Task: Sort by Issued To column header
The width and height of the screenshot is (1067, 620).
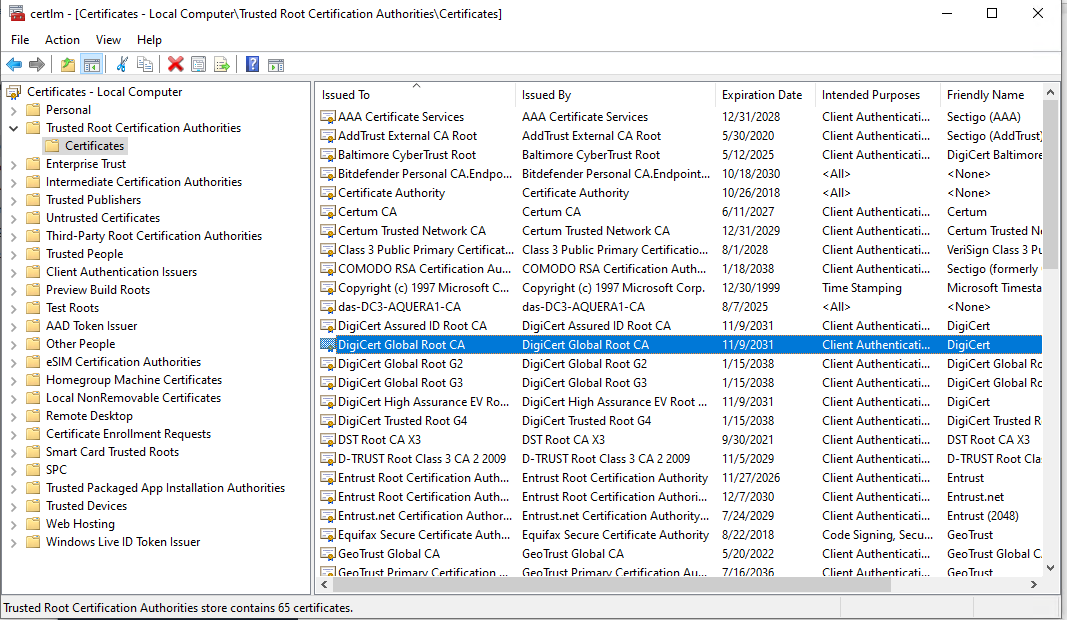Action: [346, 95]
